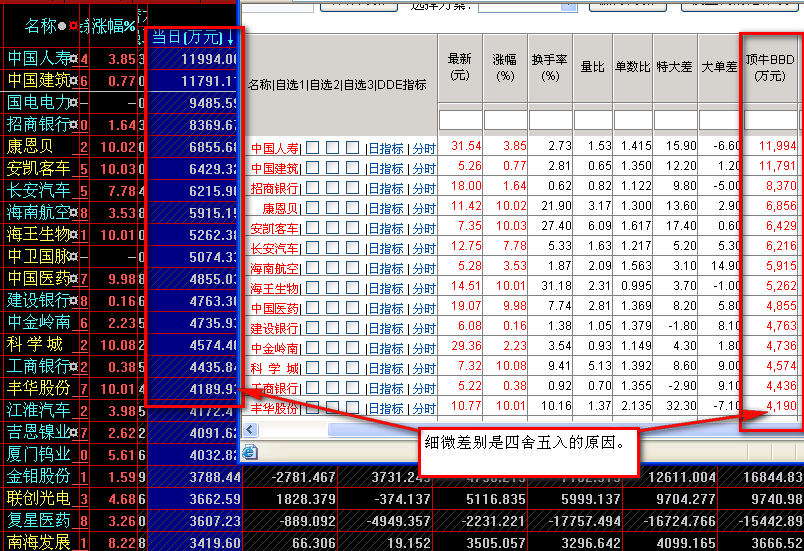Select 联创光电 in the left stock list
Screen dimensions: 804x551
point(39,498)
